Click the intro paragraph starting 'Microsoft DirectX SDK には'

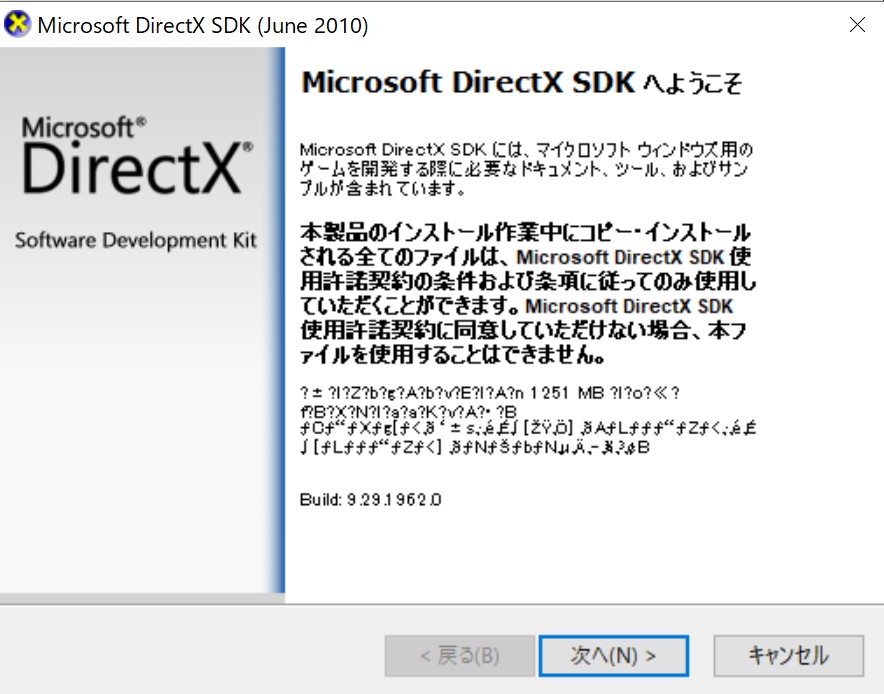pos(526,169)
